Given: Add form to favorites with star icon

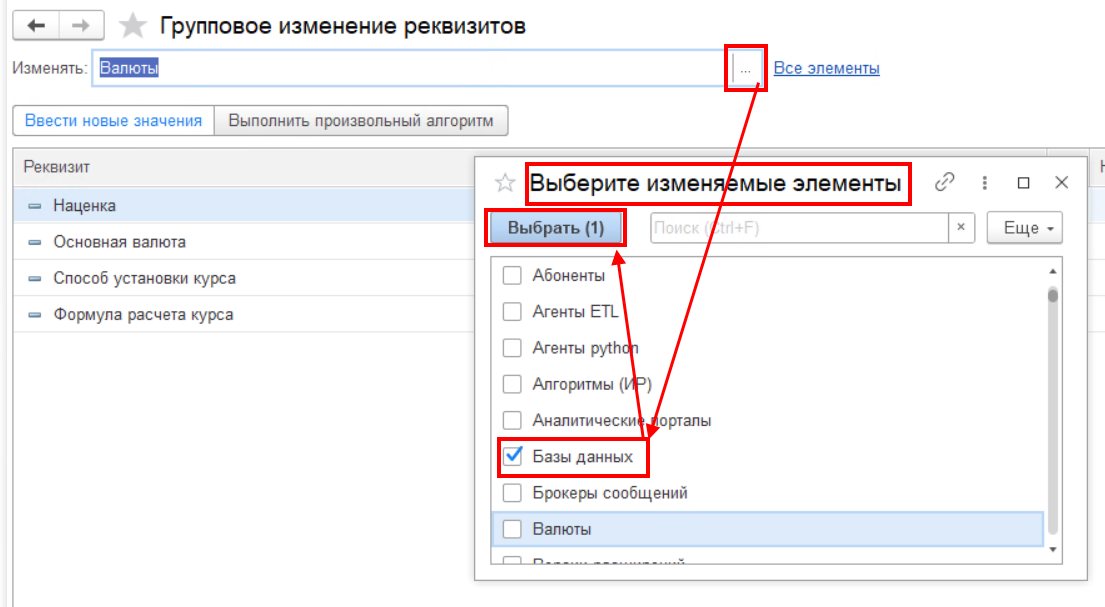Looking at the screenshot, I should pos(132,26).
